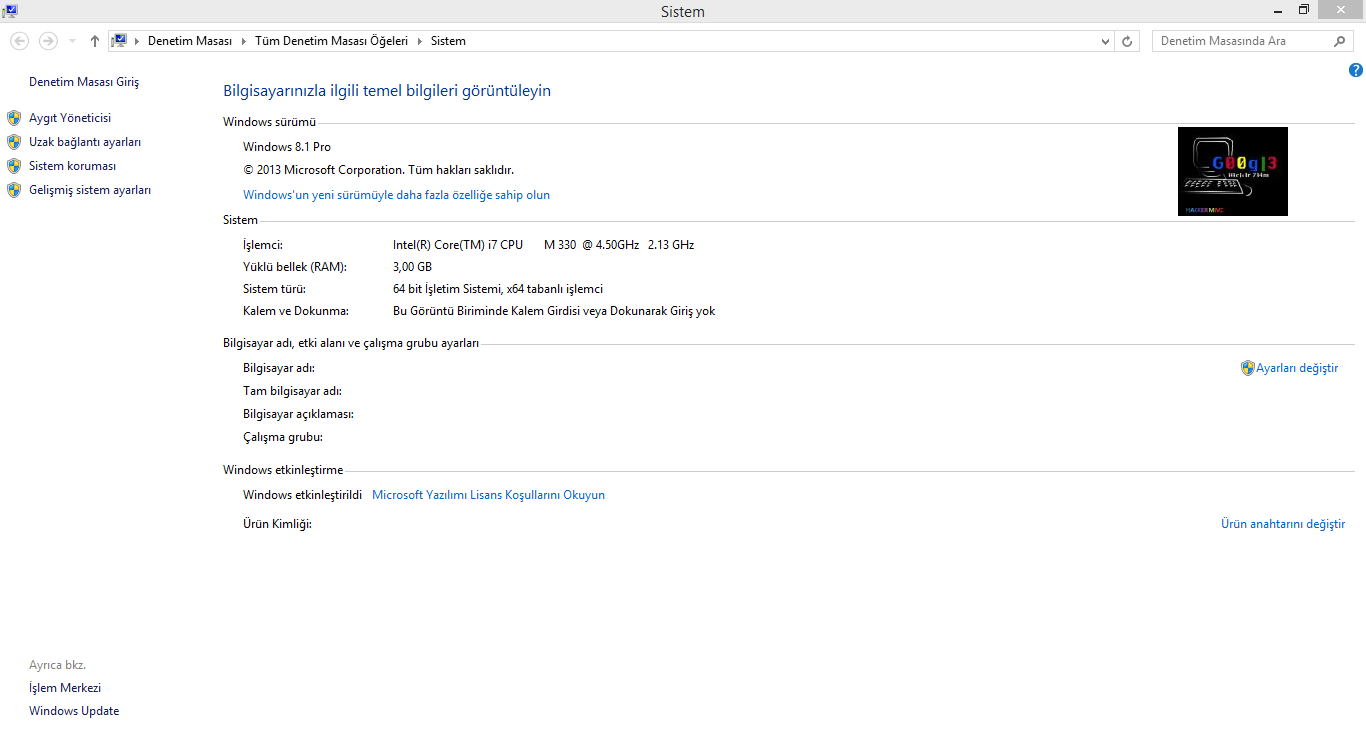Expand the address bar history dropdown

1105,41
